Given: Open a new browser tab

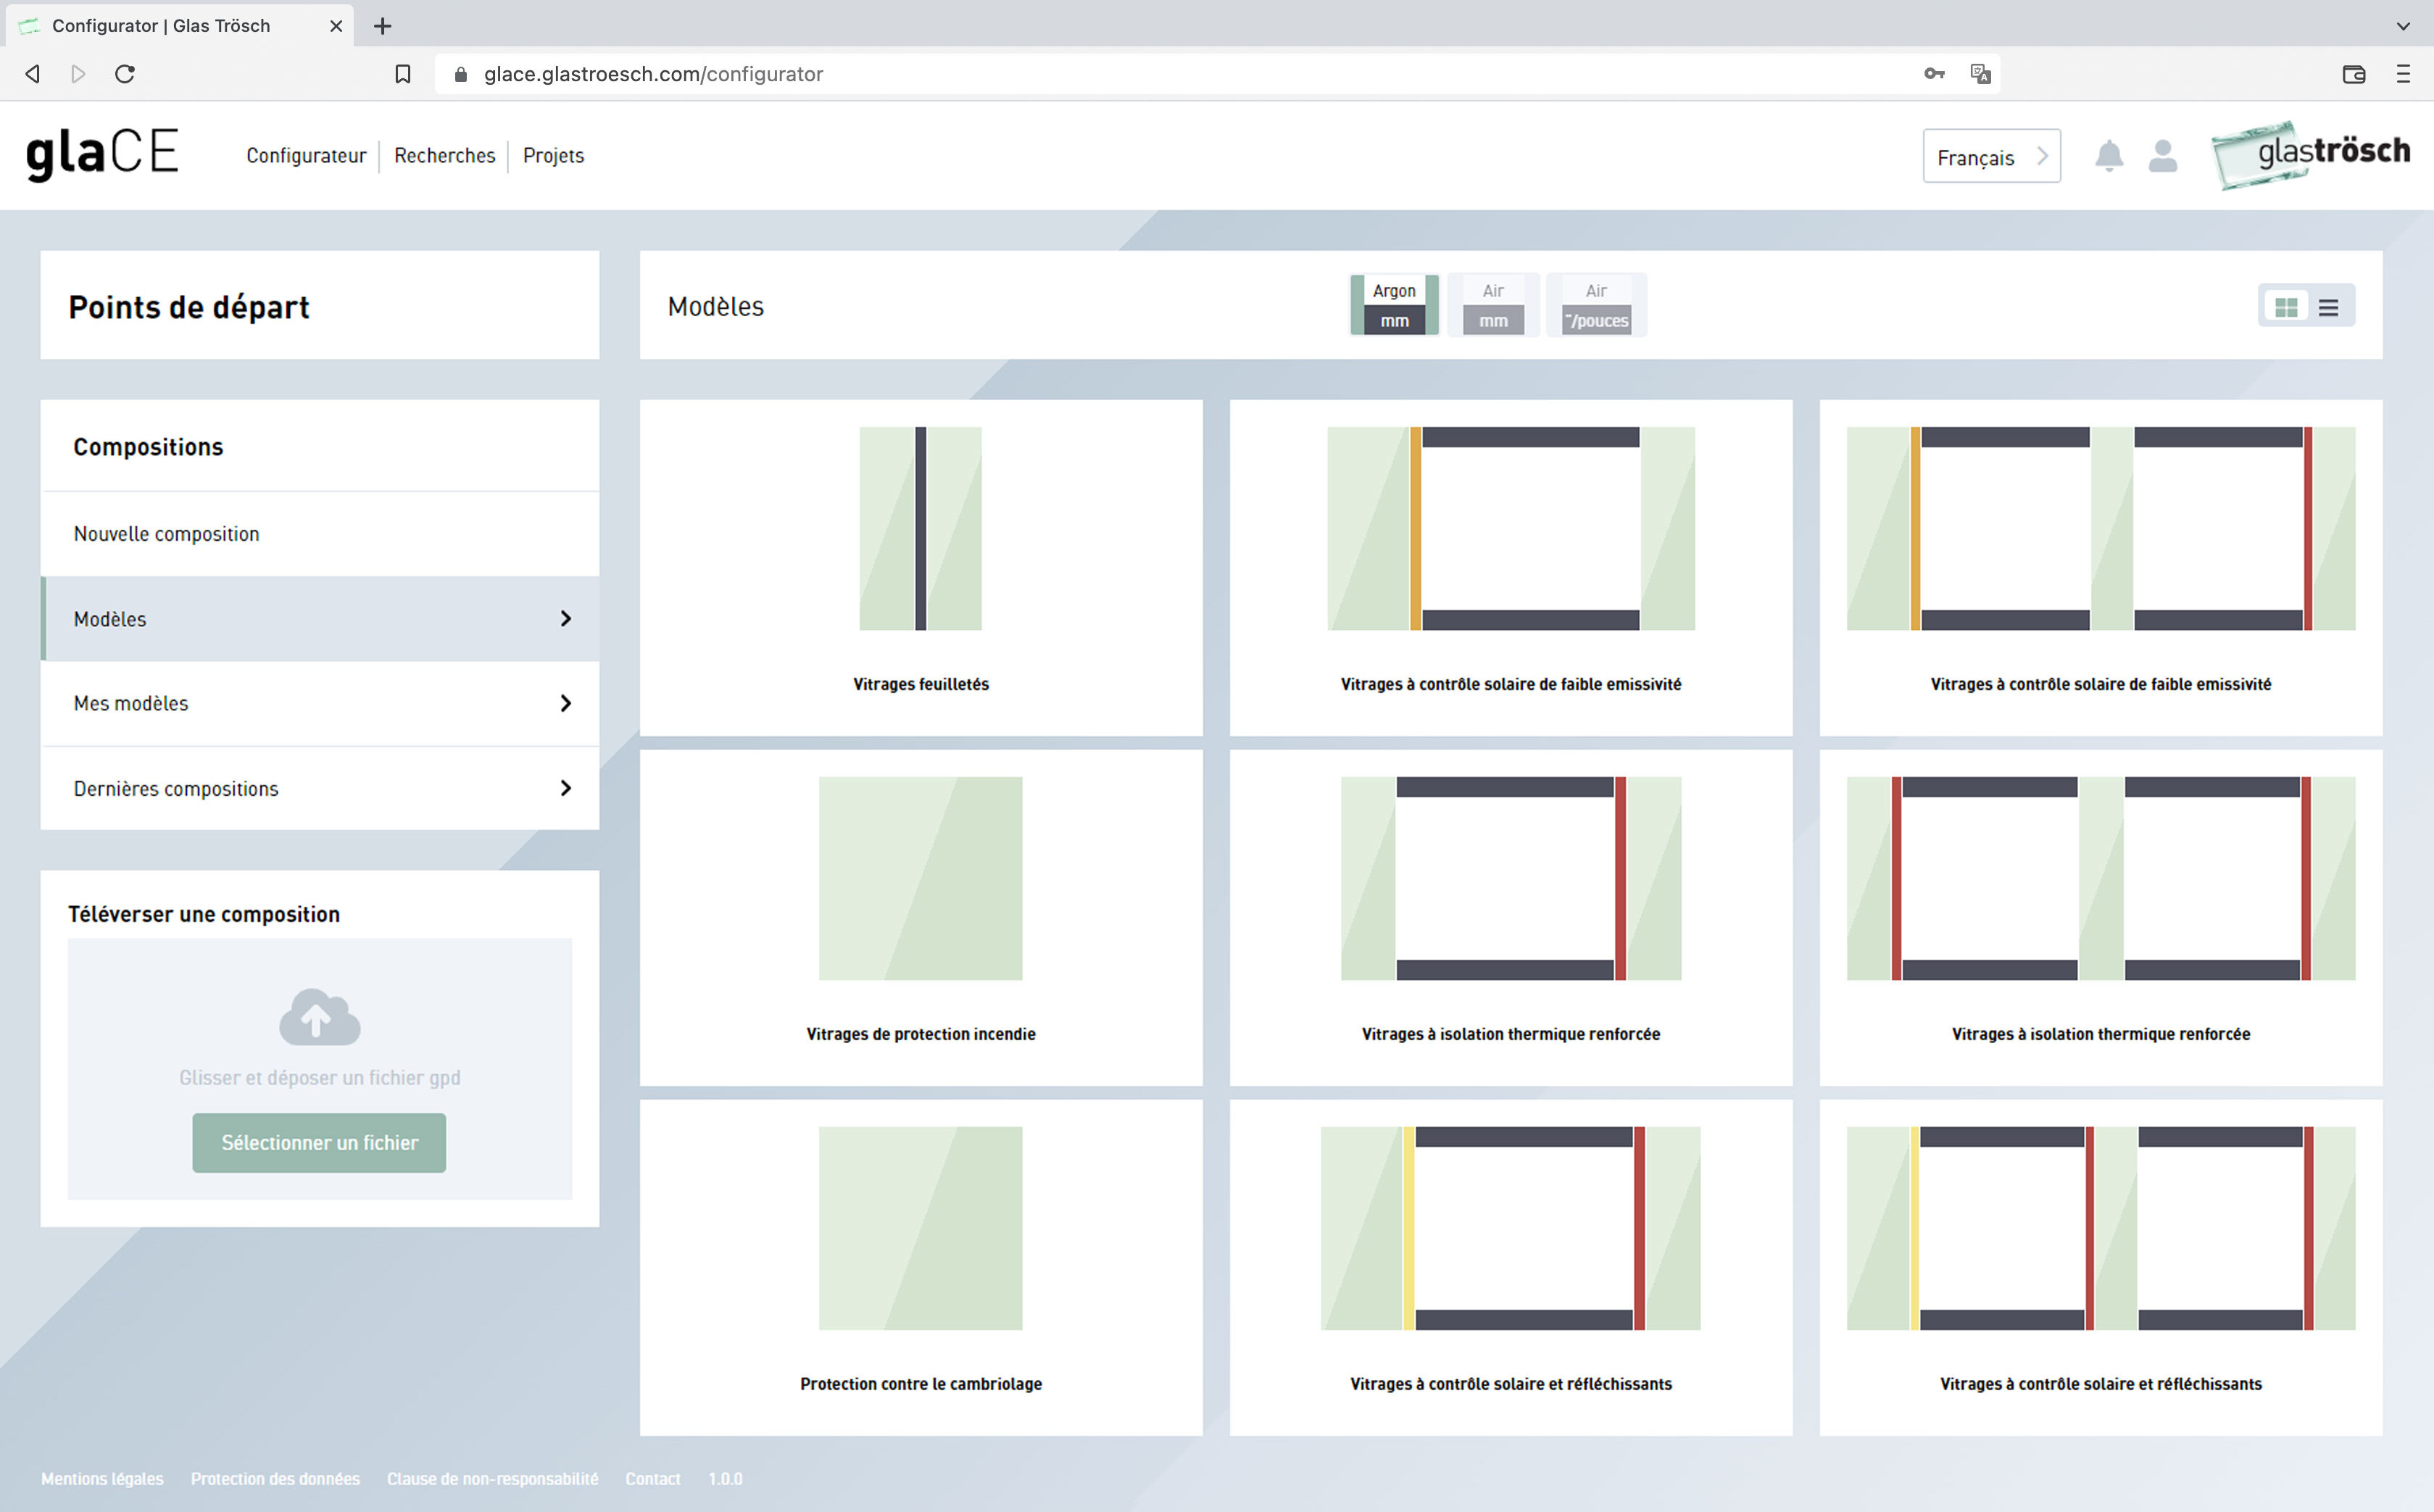Looking at the screenshot, I should point(382,26).
